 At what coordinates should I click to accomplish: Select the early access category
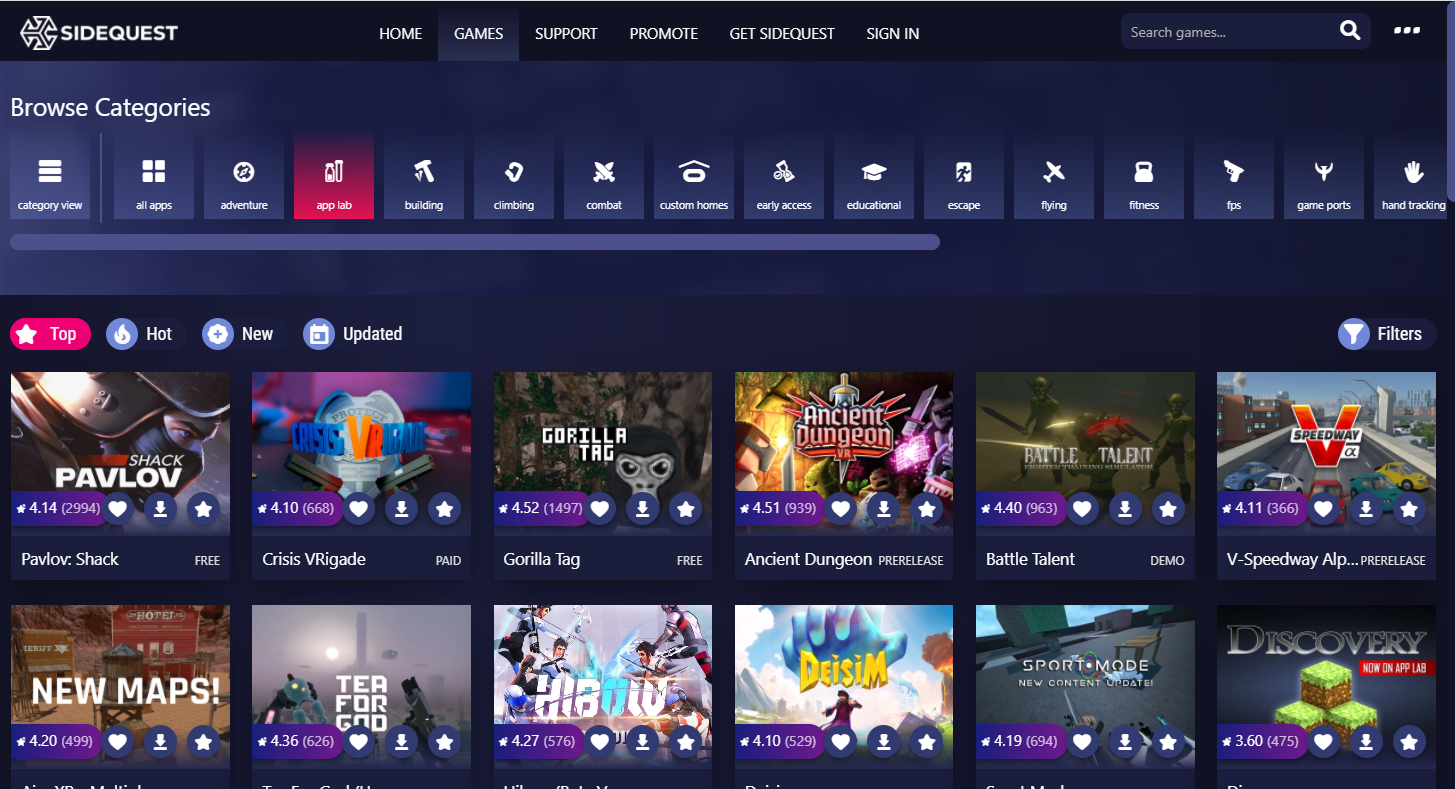point(784,176)
